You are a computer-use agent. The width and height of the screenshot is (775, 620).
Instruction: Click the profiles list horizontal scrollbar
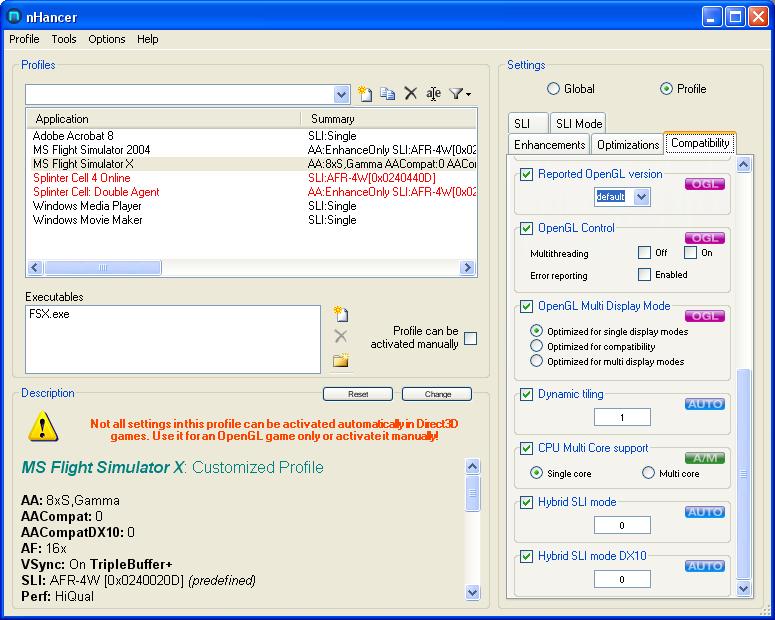pyautogui.click(x=250, y=268)
